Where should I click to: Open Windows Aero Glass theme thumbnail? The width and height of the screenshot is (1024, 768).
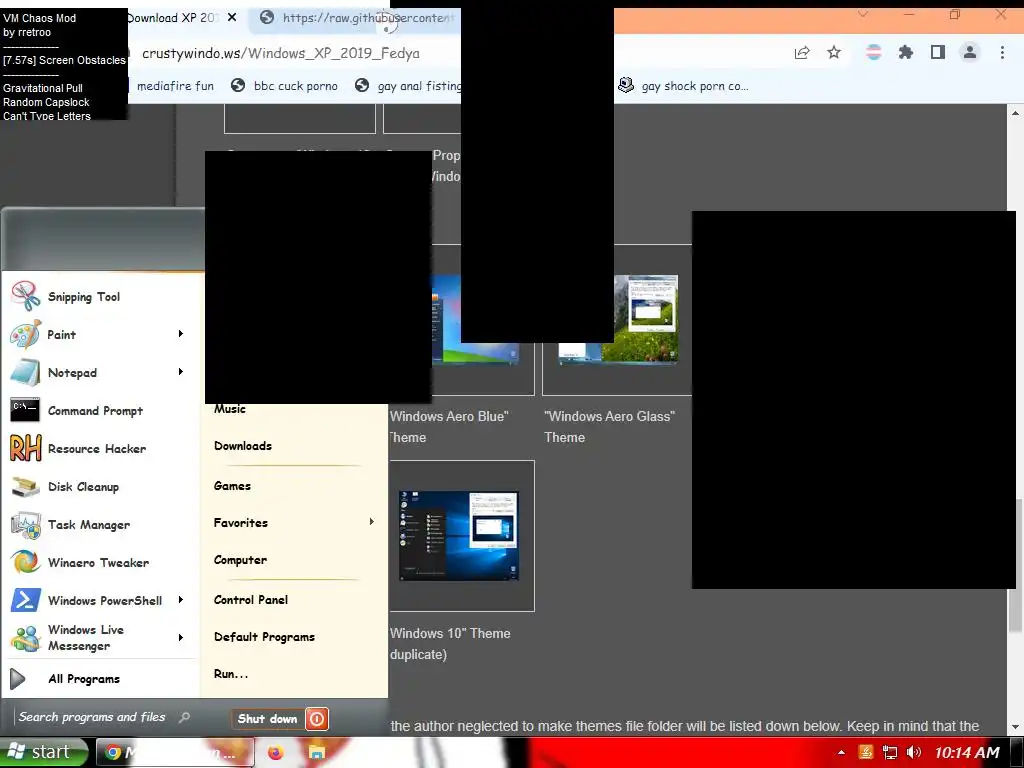click(x=618, y=320)
